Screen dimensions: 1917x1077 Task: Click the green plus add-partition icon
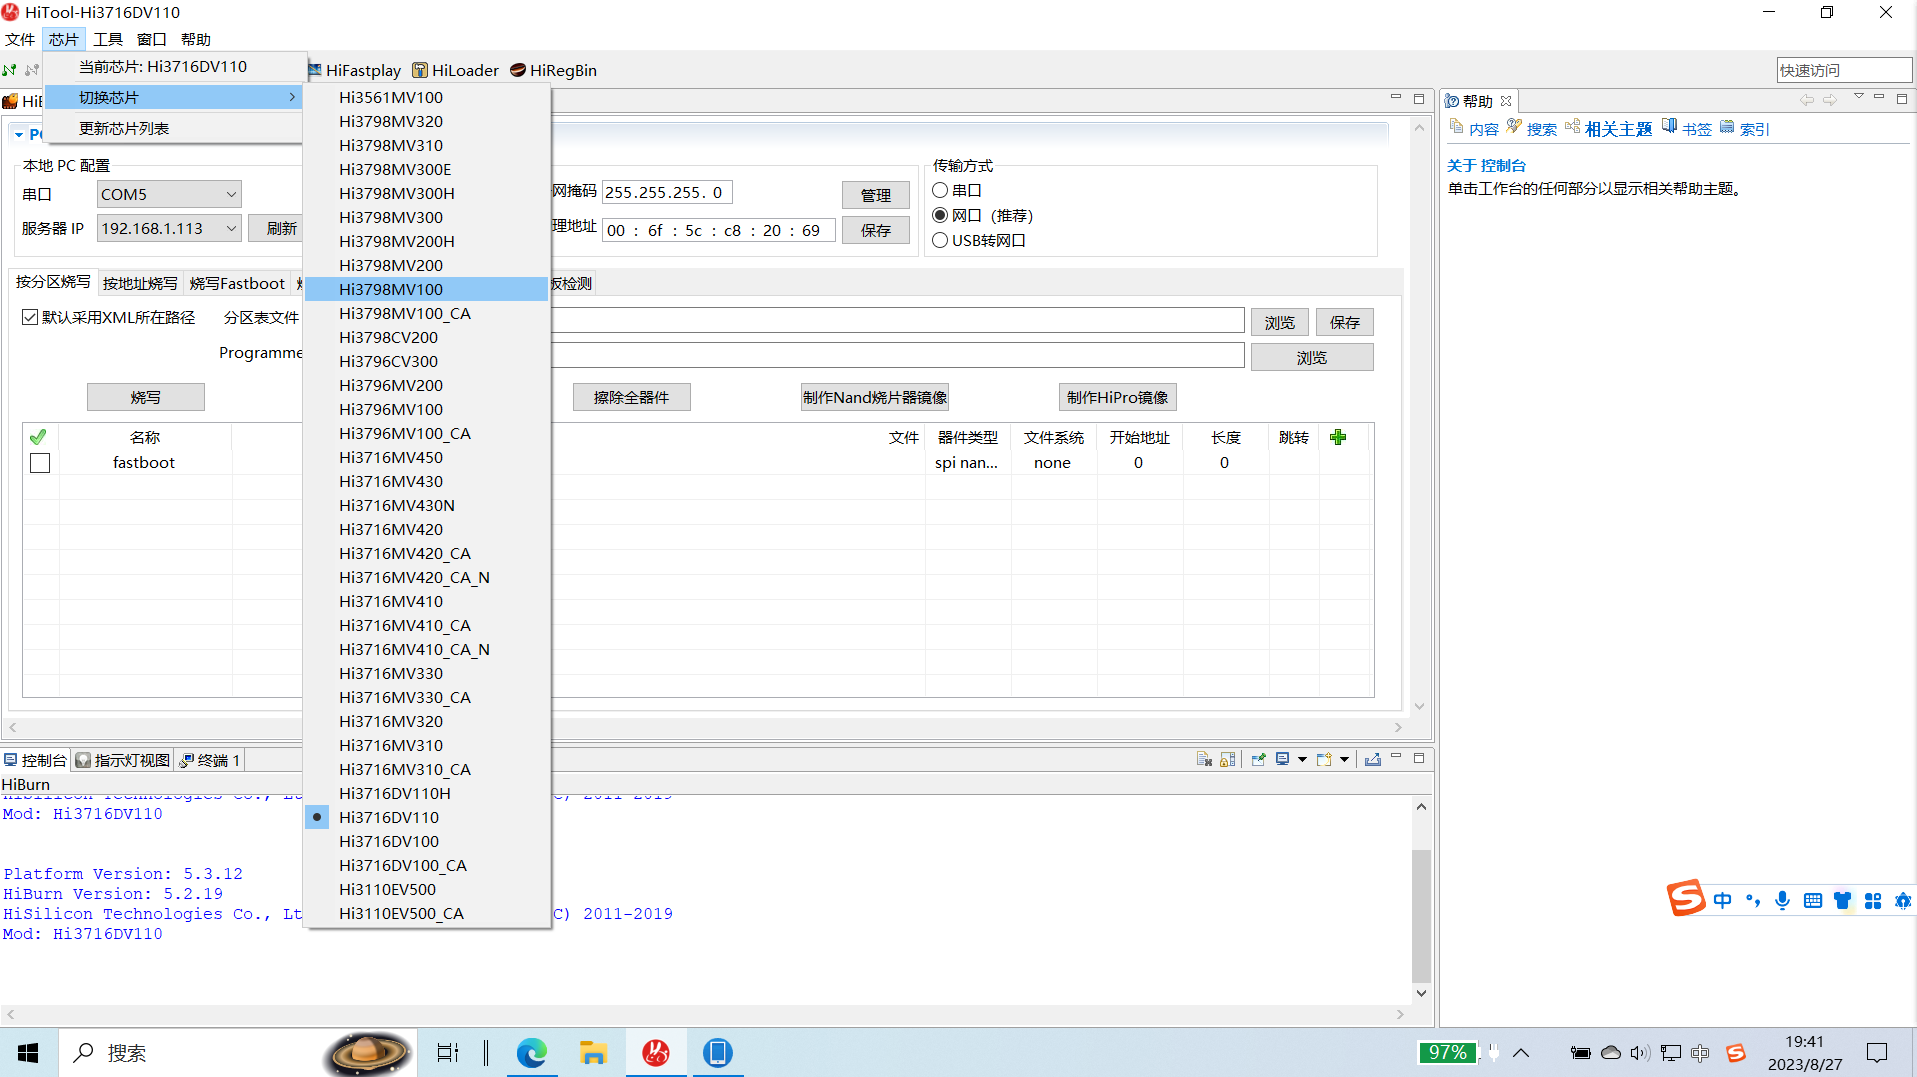(1338, 437)
